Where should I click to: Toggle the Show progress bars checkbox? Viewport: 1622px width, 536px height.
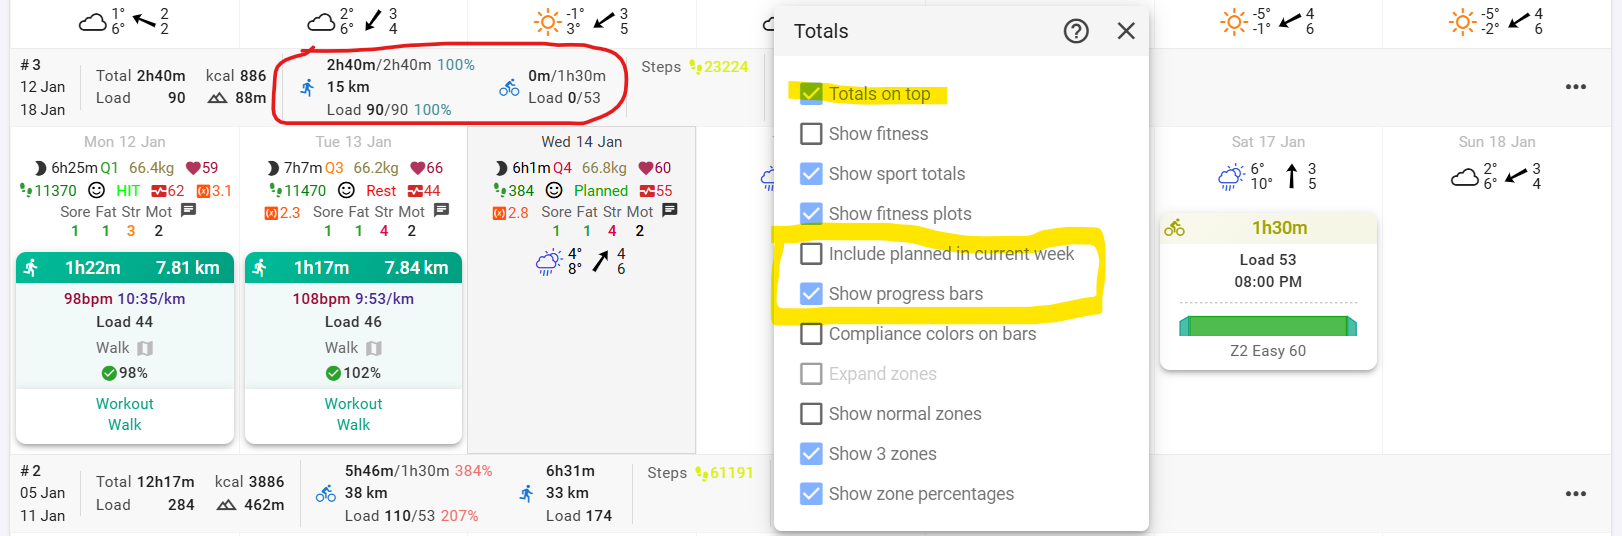click(x=812, y=294)
